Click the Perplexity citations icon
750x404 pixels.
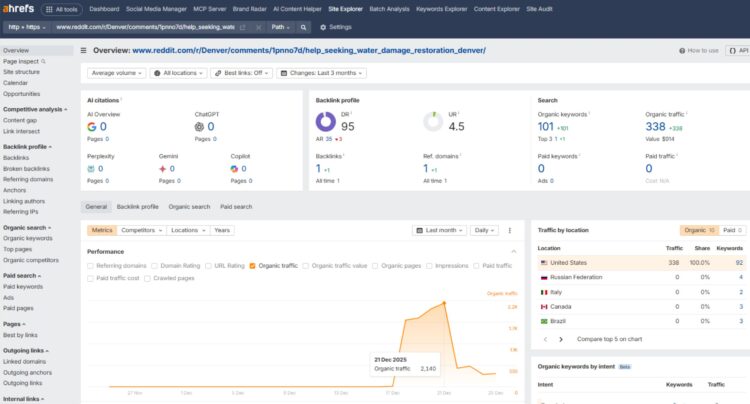pos(91,169)
